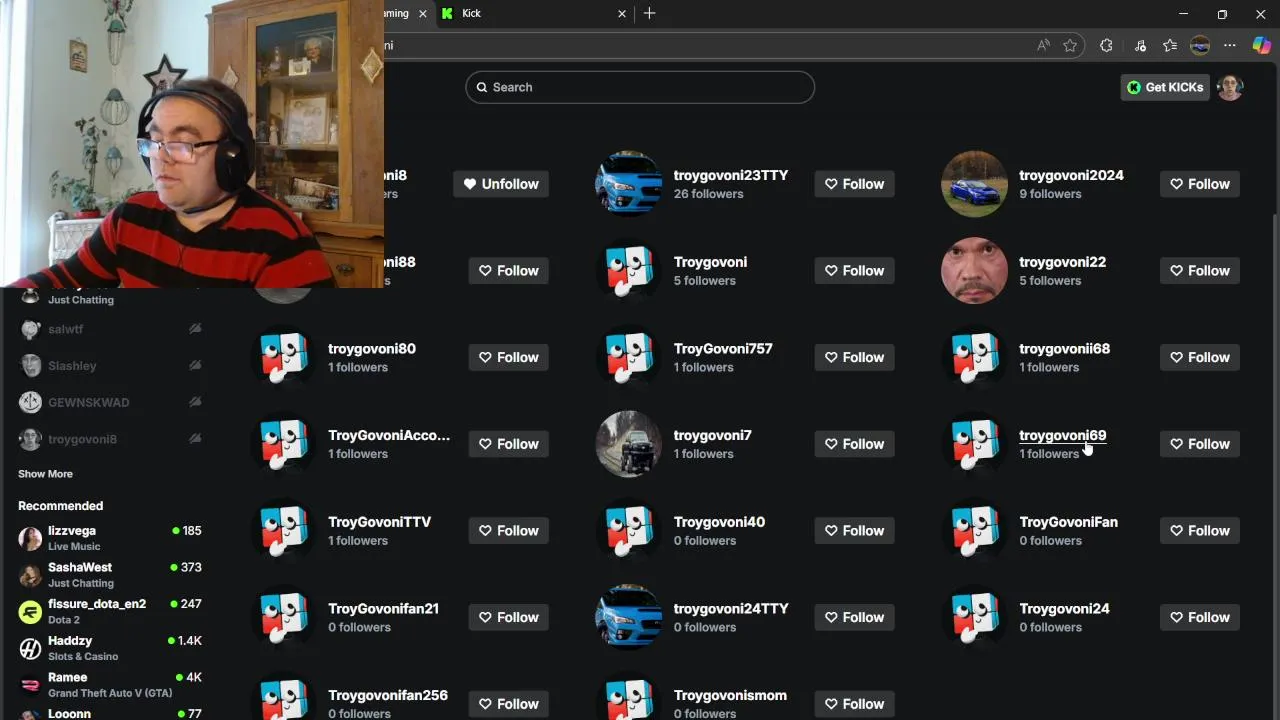Image resolution: width=1280 pixels, height=720 pixels.
Task: Open troygovoni22 face avatar
Action: 974,271
